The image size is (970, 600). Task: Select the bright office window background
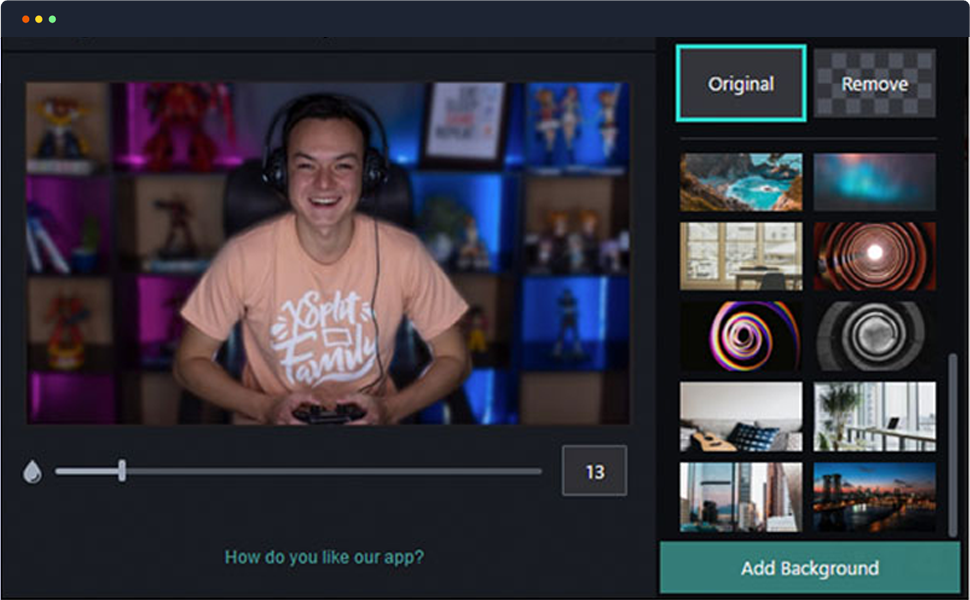click(x=741, y=256)
